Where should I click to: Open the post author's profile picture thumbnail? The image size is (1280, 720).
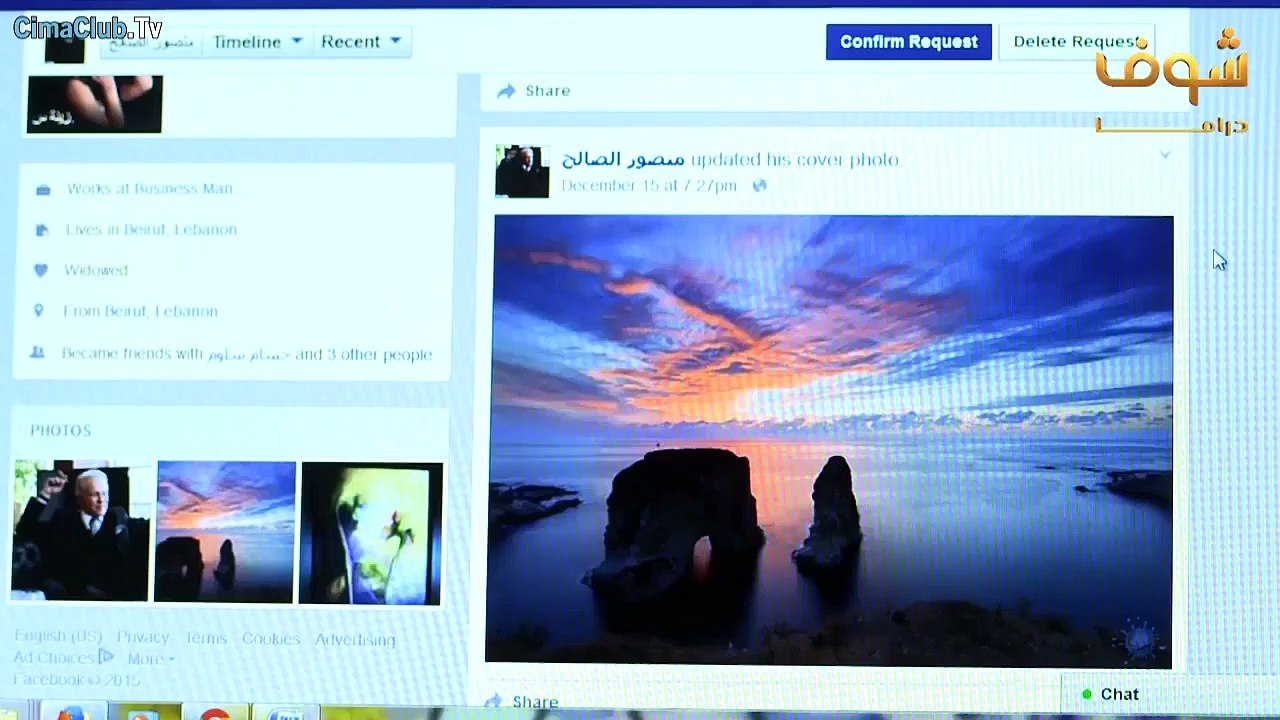pos(522,171)
